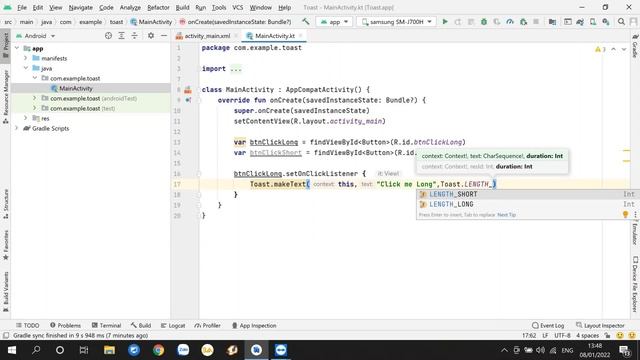Start debugging with the green bug icon
This screenshot has width=640, height=360.
[484, 22]
